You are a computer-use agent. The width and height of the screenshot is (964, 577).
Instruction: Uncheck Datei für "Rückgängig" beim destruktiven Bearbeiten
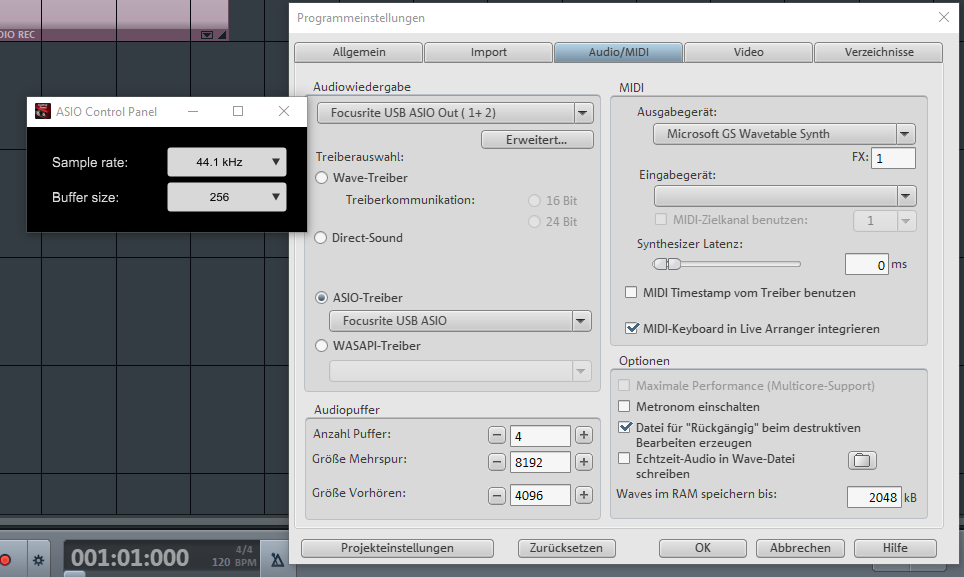(x=625, y=427)
